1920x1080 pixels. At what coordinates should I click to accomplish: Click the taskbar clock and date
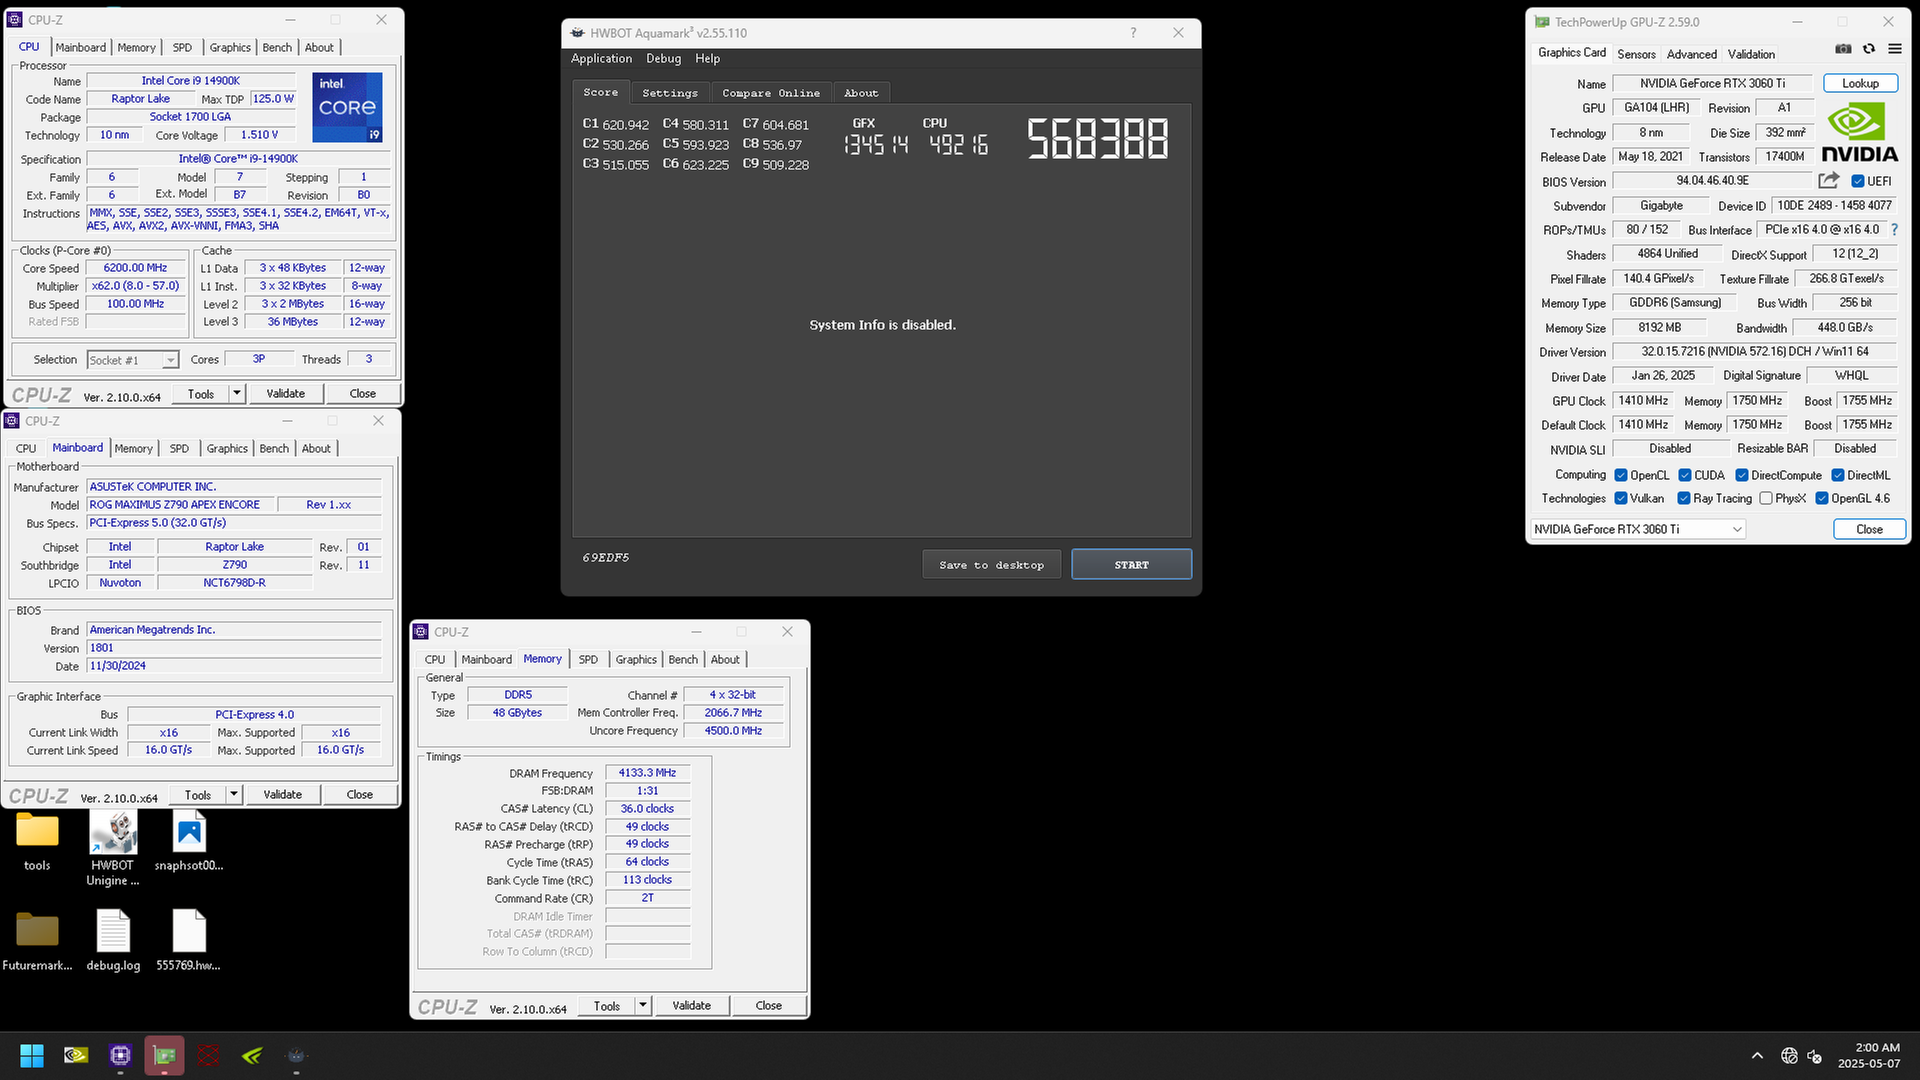pyautogui.click(x=1868, y=1056)
